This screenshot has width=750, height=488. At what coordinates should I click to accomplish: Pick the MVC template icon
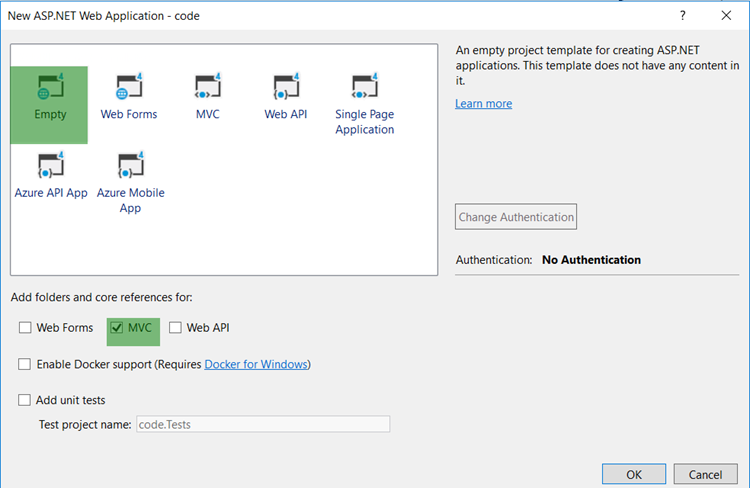tap(207, 87)
